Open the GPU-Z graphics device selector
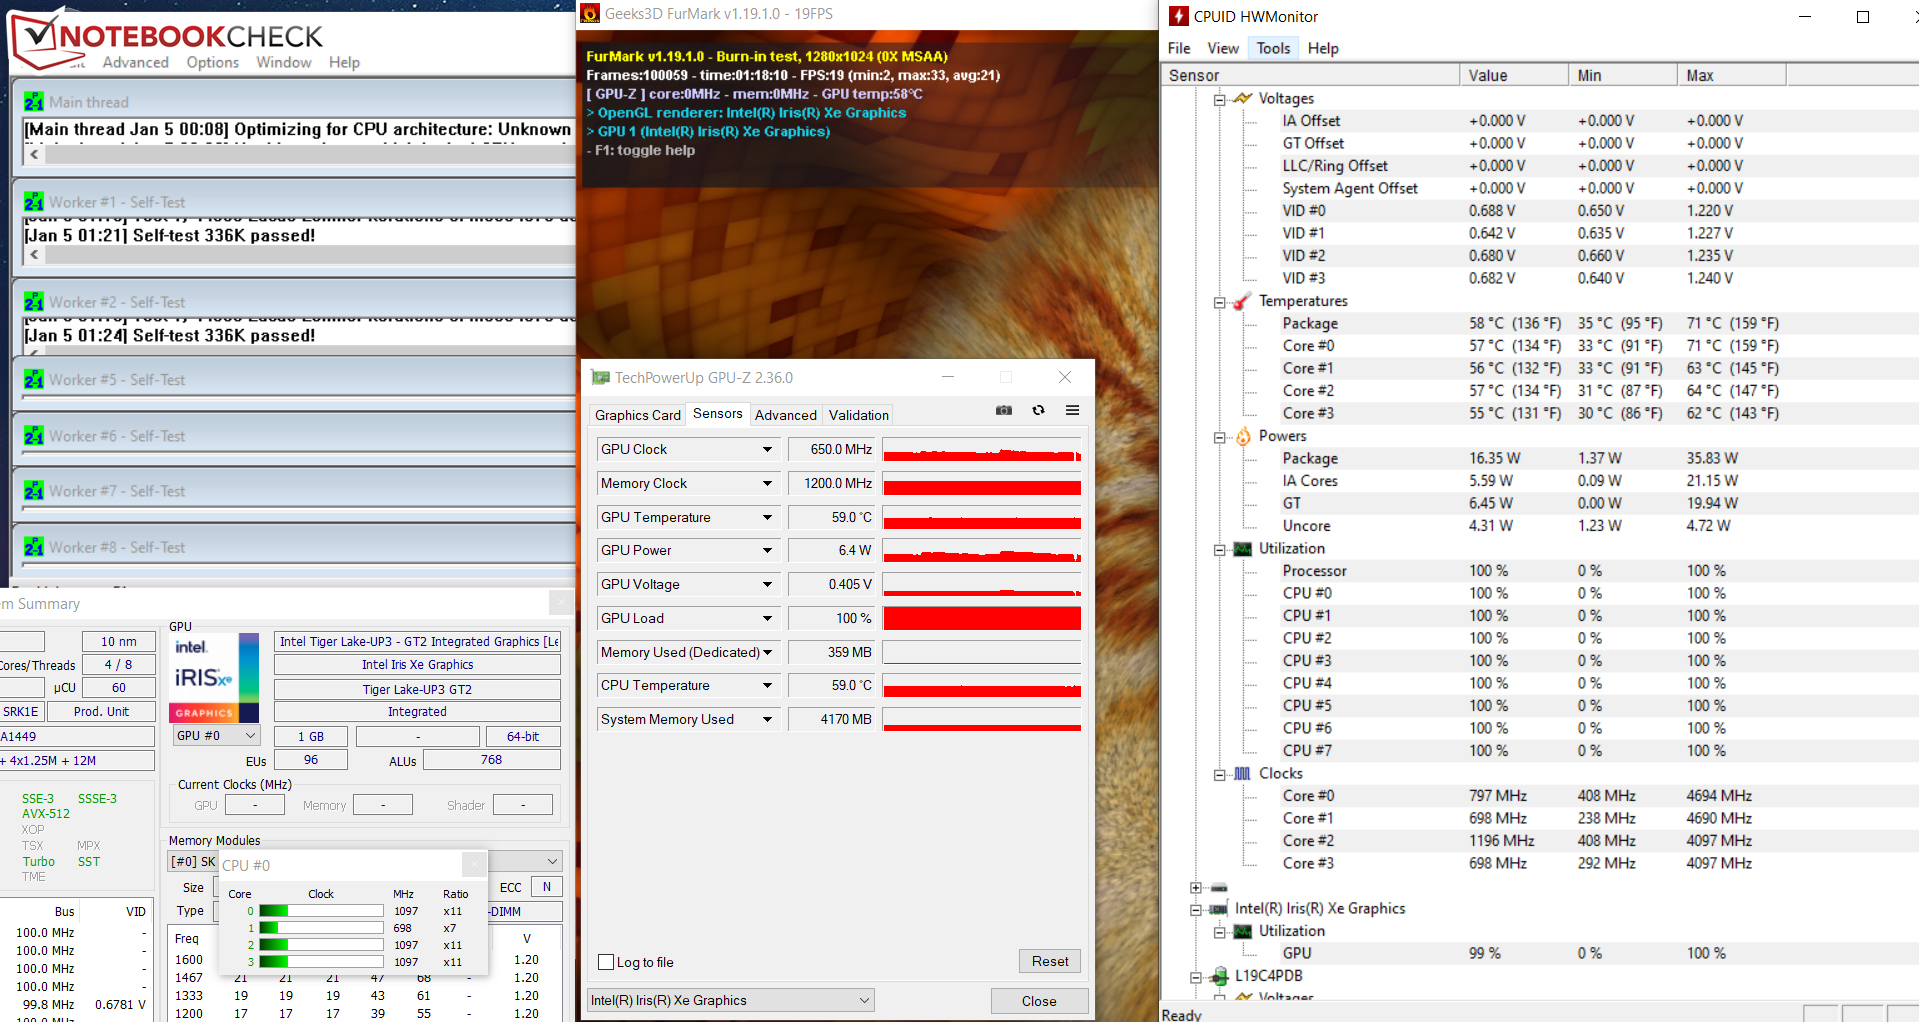Viewport: 1919px width, 1022px height. click(x=732, y=1000)
